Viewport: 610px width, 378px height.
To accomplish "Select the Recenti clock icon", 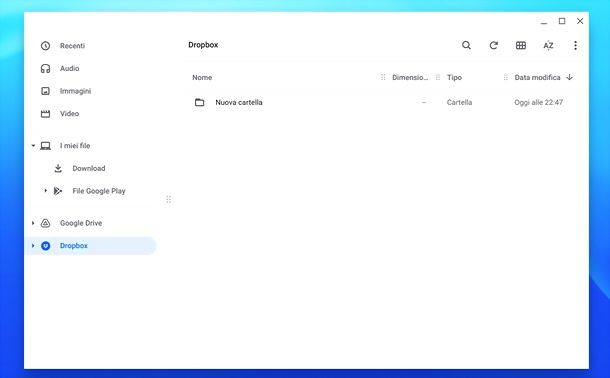I will point(46,46).
